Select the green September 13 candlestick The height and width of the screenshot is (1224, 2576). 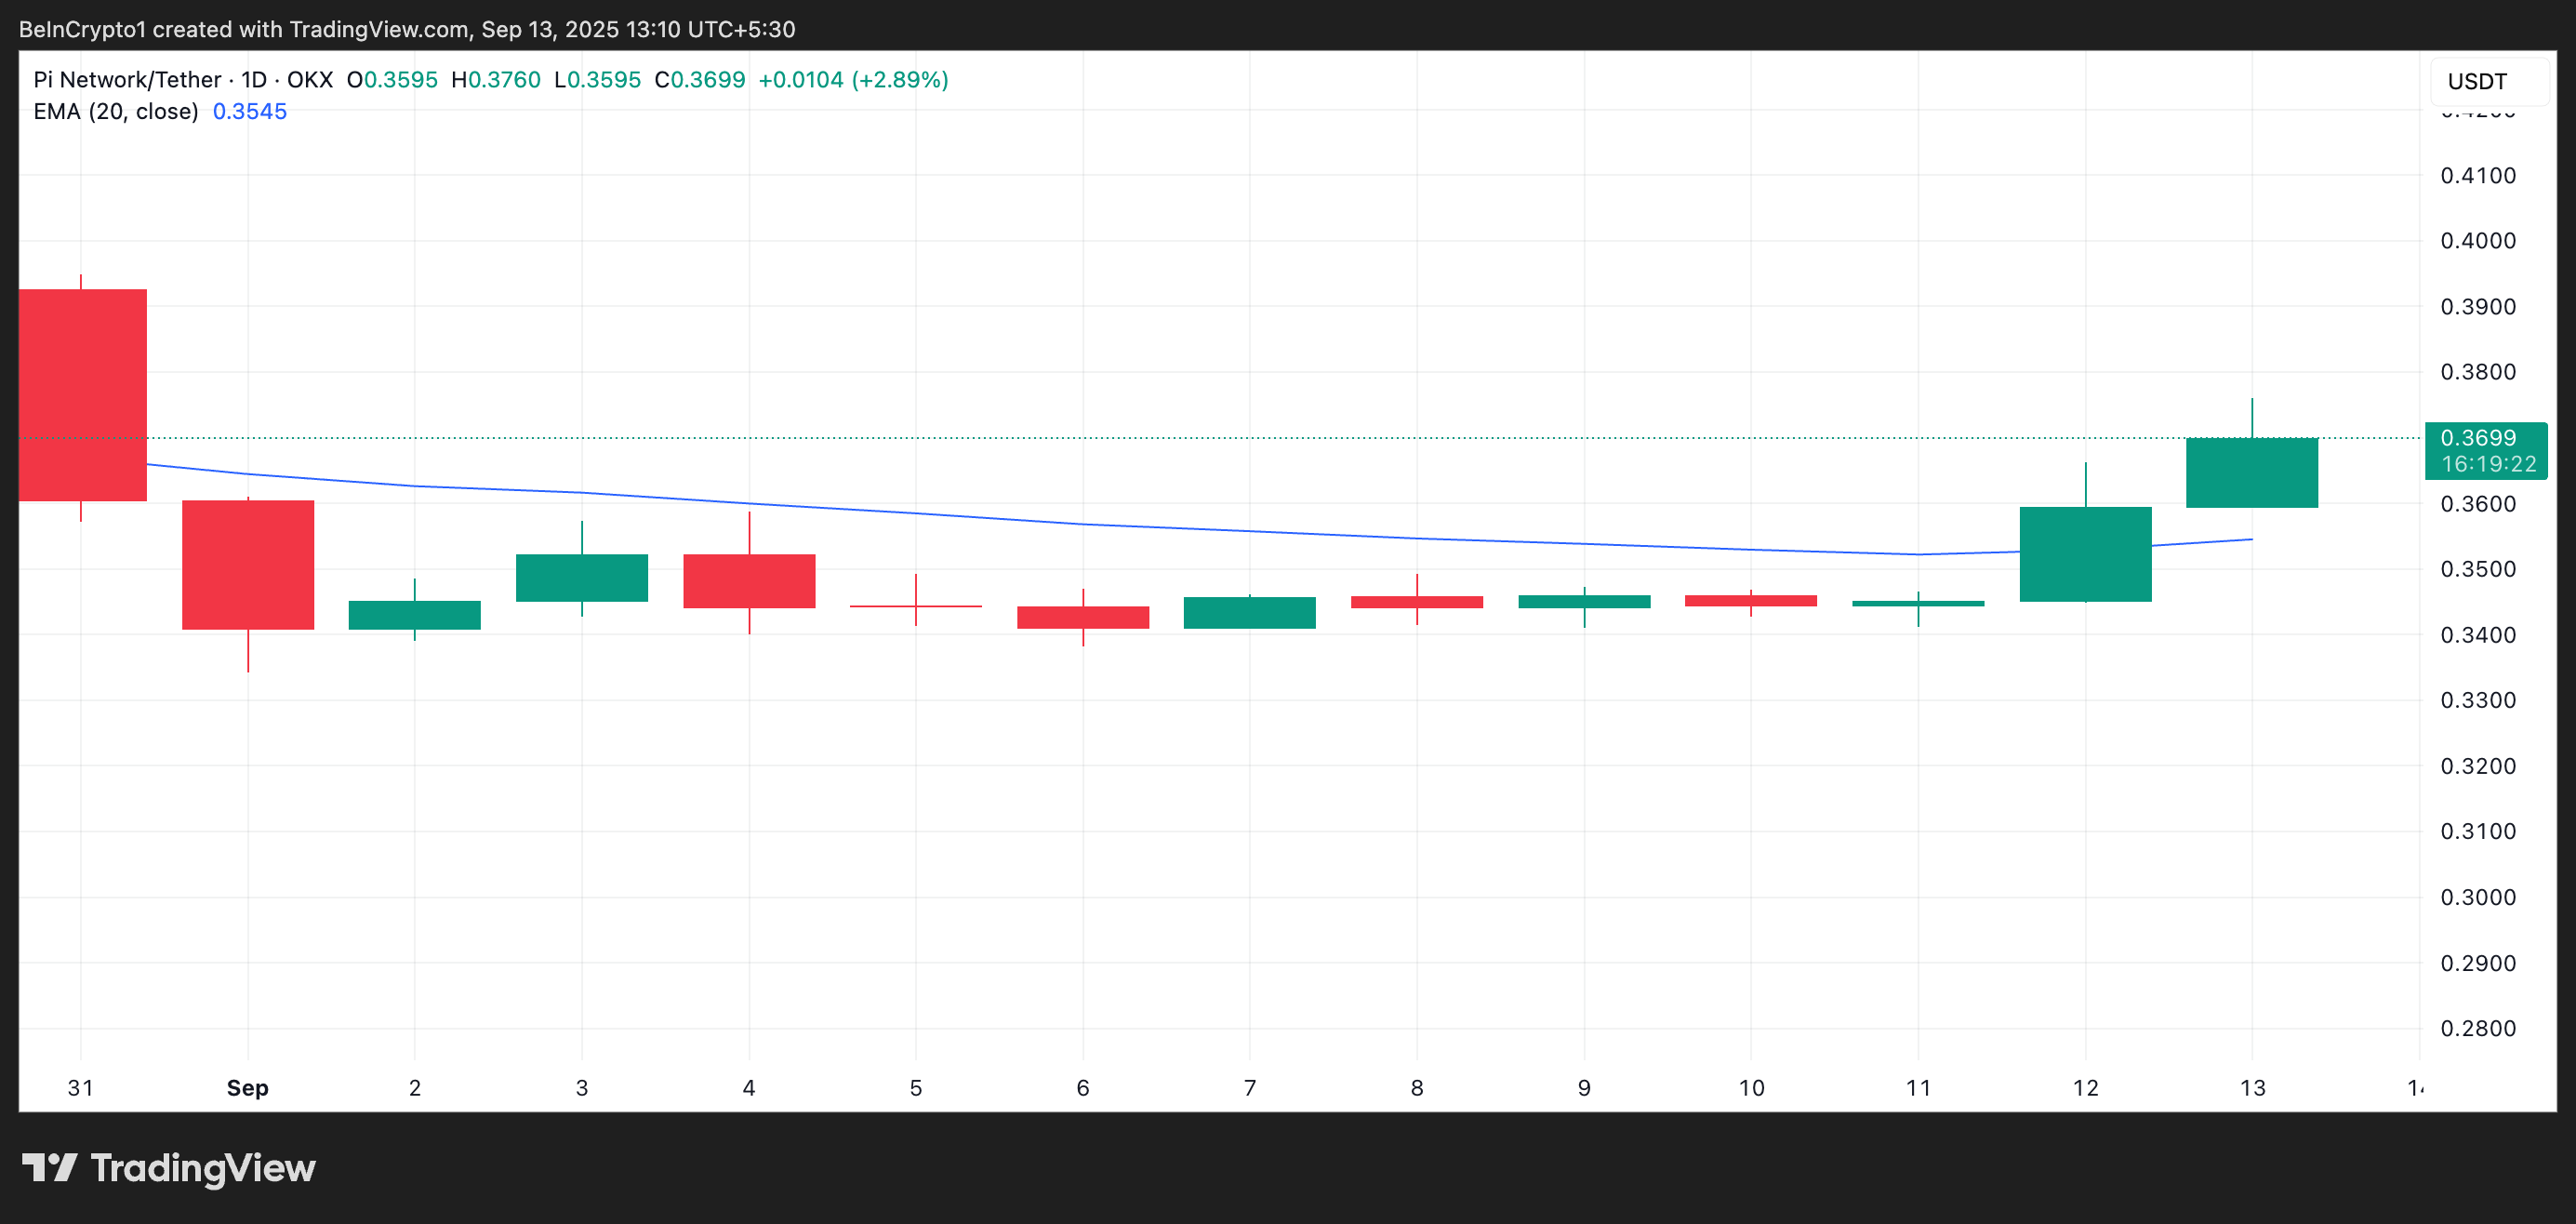click(x=2251, y=473)
